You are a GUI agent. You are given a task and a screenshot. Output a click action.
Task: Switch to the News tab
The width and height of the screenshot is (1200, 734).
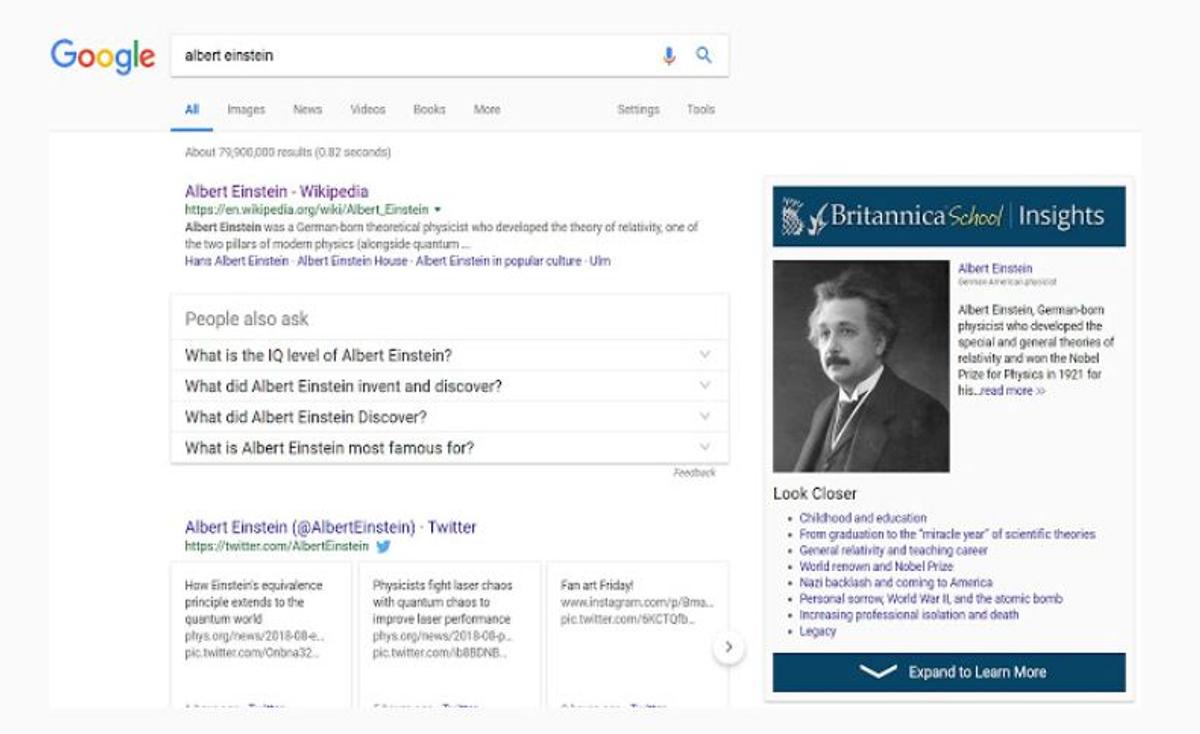[307, 110]
